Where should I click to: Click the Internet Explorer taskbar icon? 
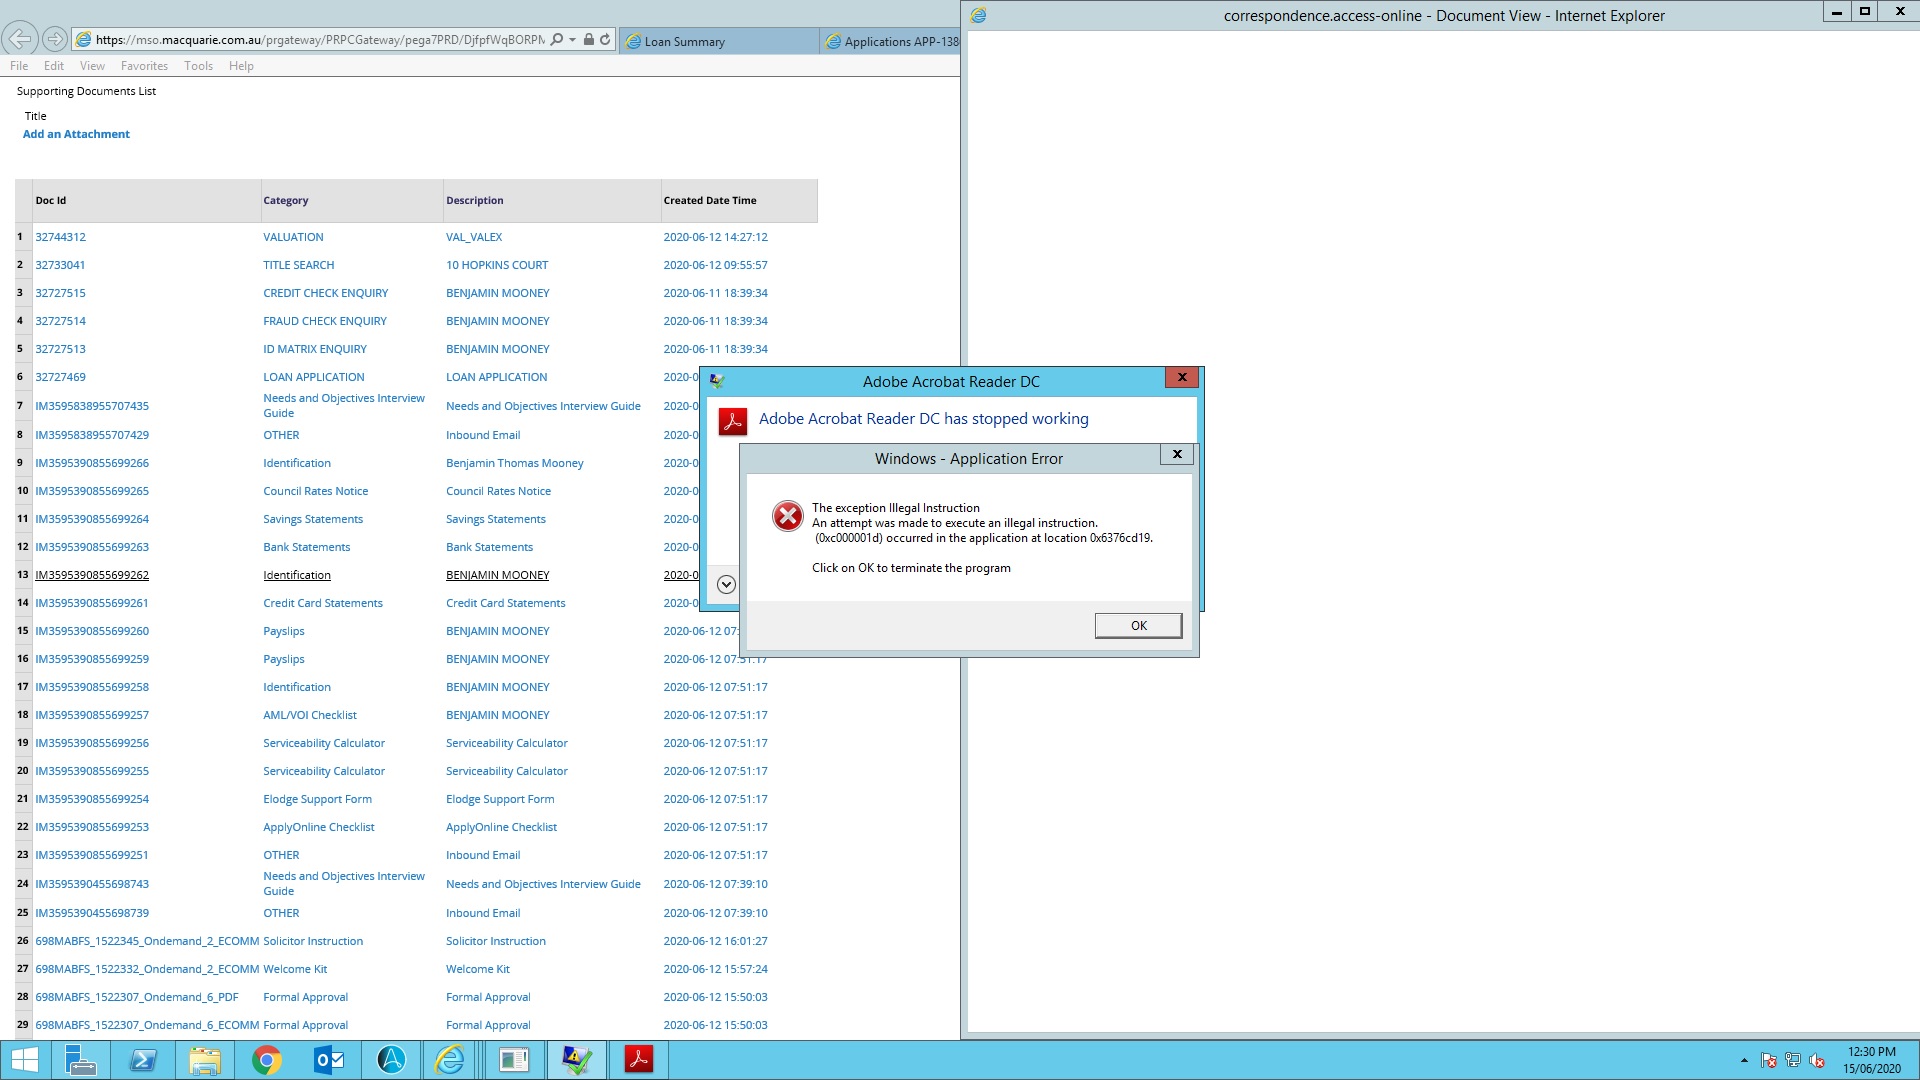(452, 1059)
